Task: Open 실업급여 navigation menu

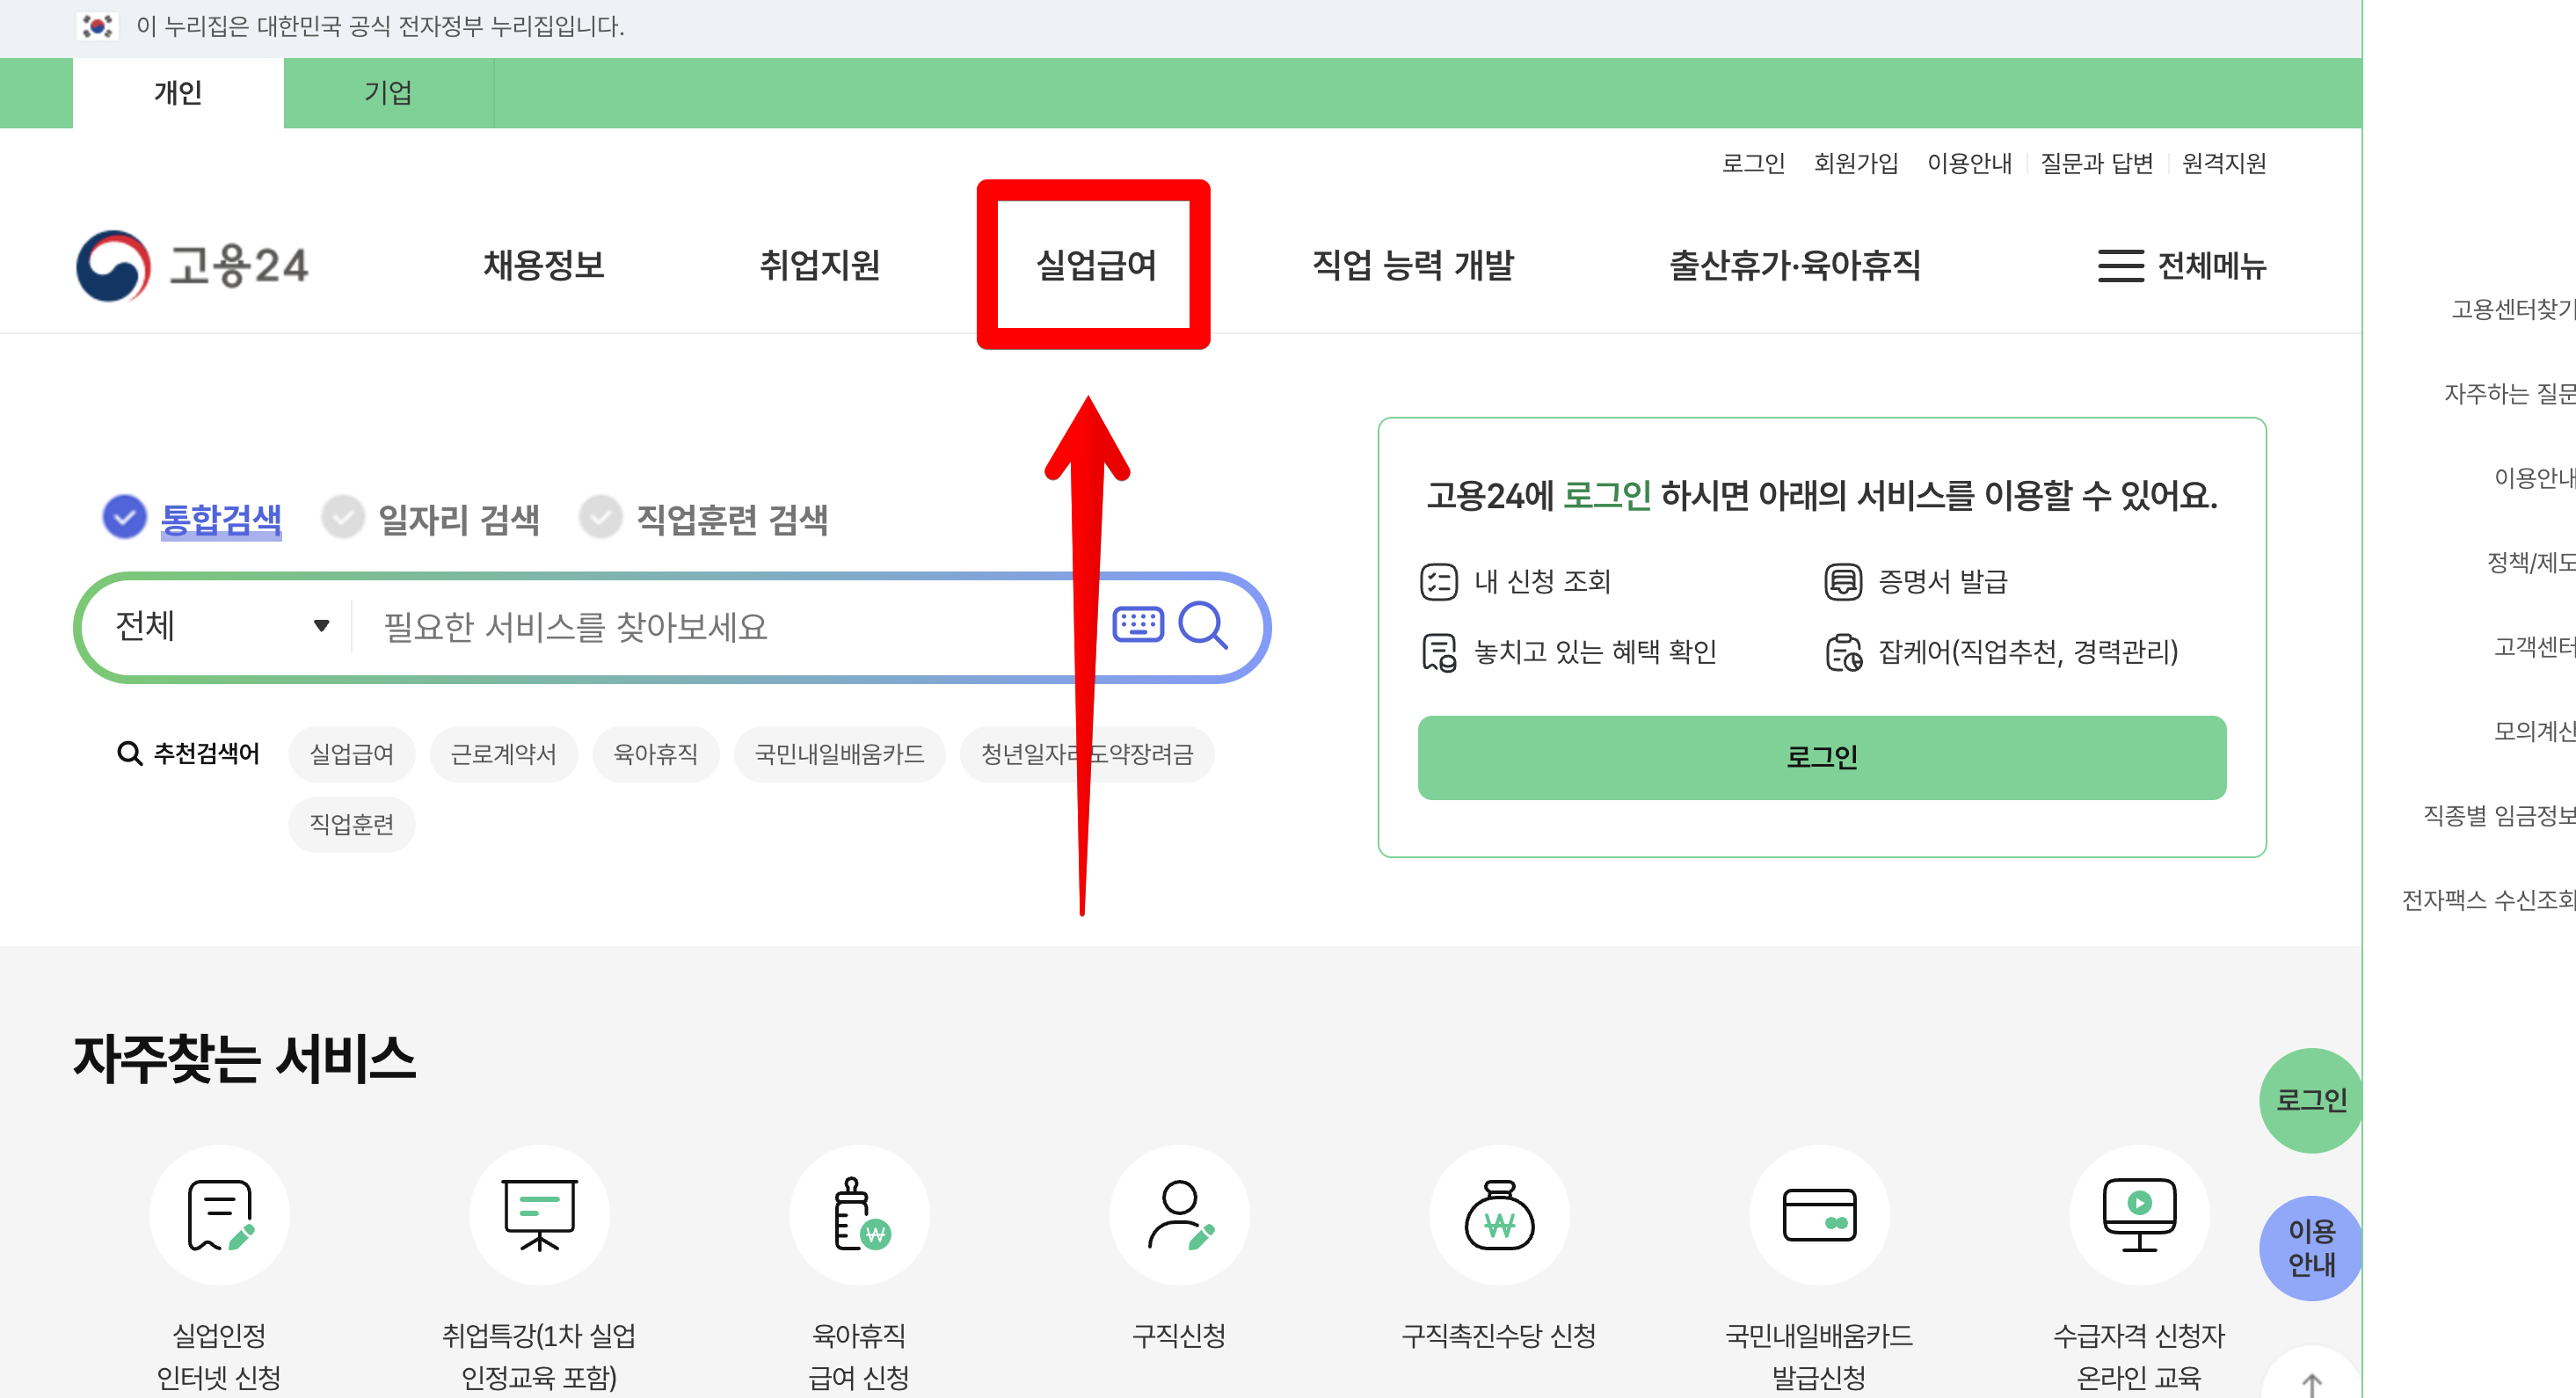Action: click(1095, 265)
